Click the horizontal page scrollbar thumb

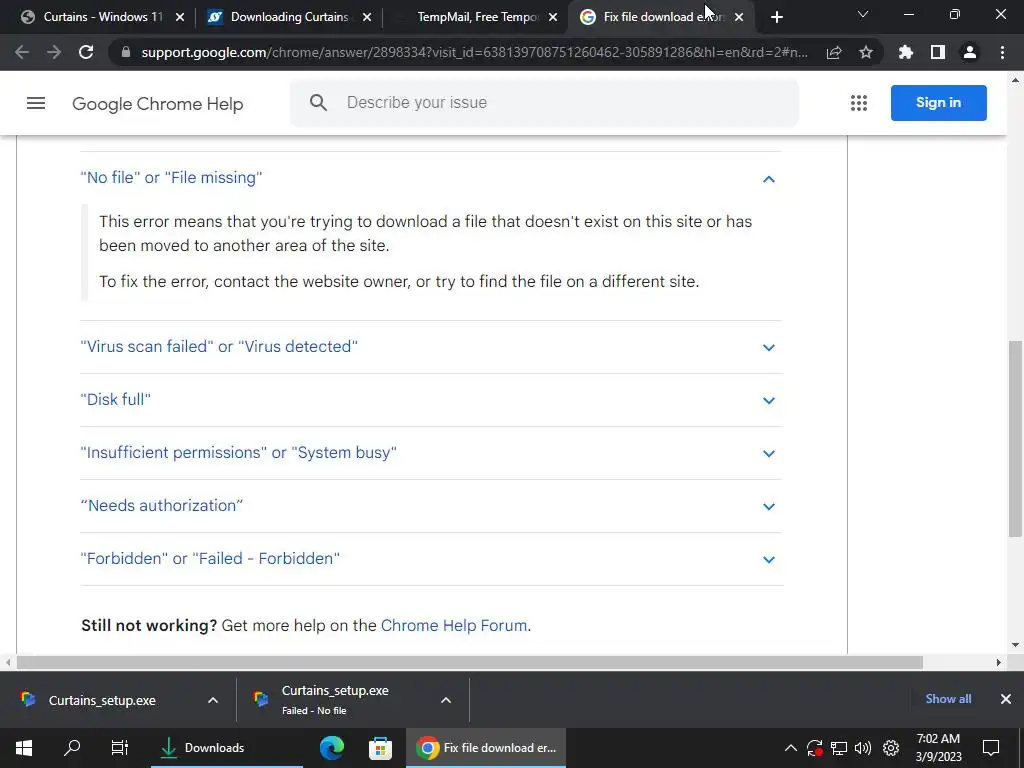470,663
